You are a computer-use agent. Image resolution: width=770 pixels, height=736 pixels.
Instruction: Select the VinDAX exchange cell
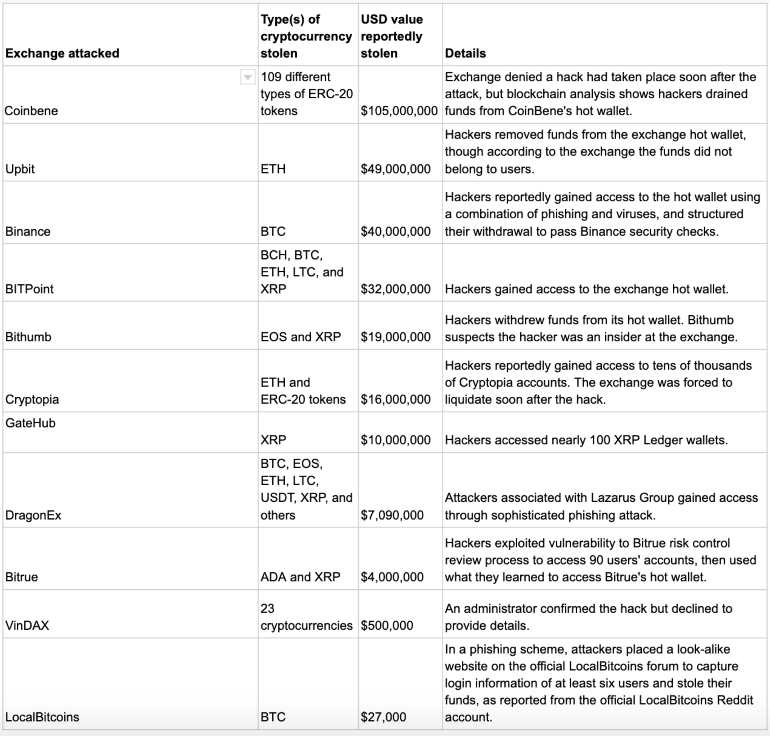click(x=130, y=614)
